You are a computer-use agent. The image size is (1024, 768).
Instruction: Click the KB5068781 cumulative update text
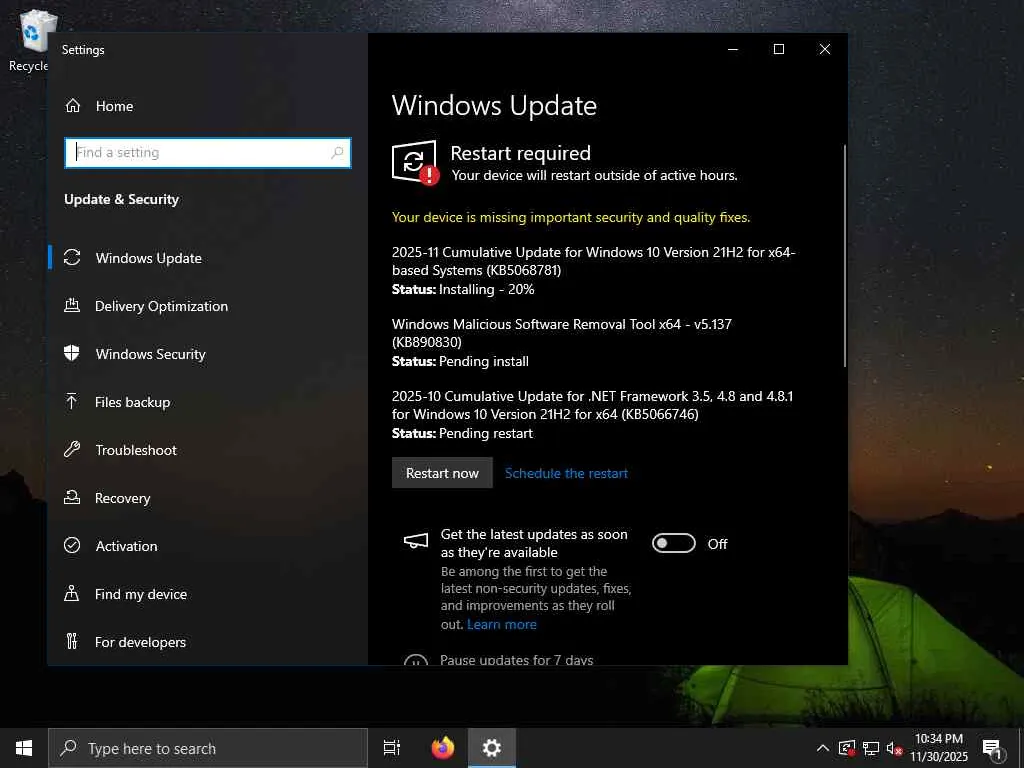click(x=594, y=261)
